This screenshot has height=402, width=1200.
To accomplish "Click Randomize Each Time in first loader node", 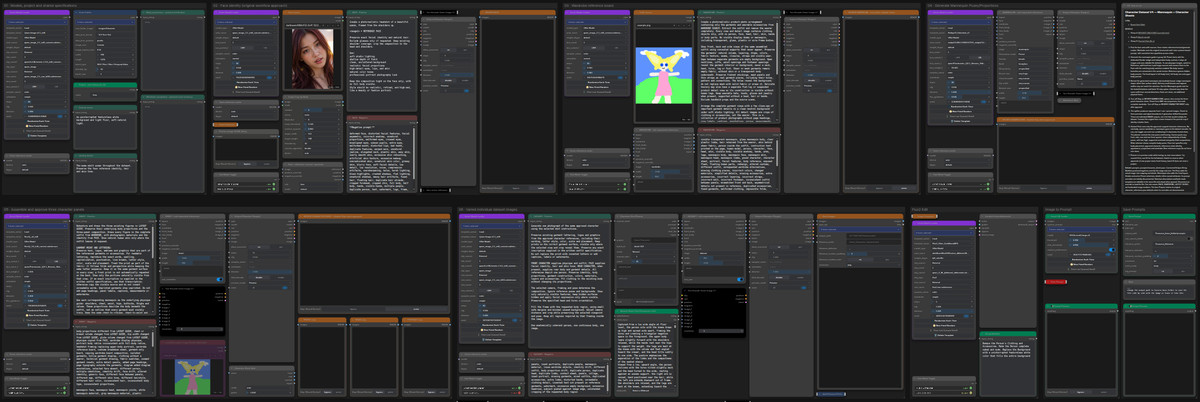I will pyautogui.click(x=37, y=121).
